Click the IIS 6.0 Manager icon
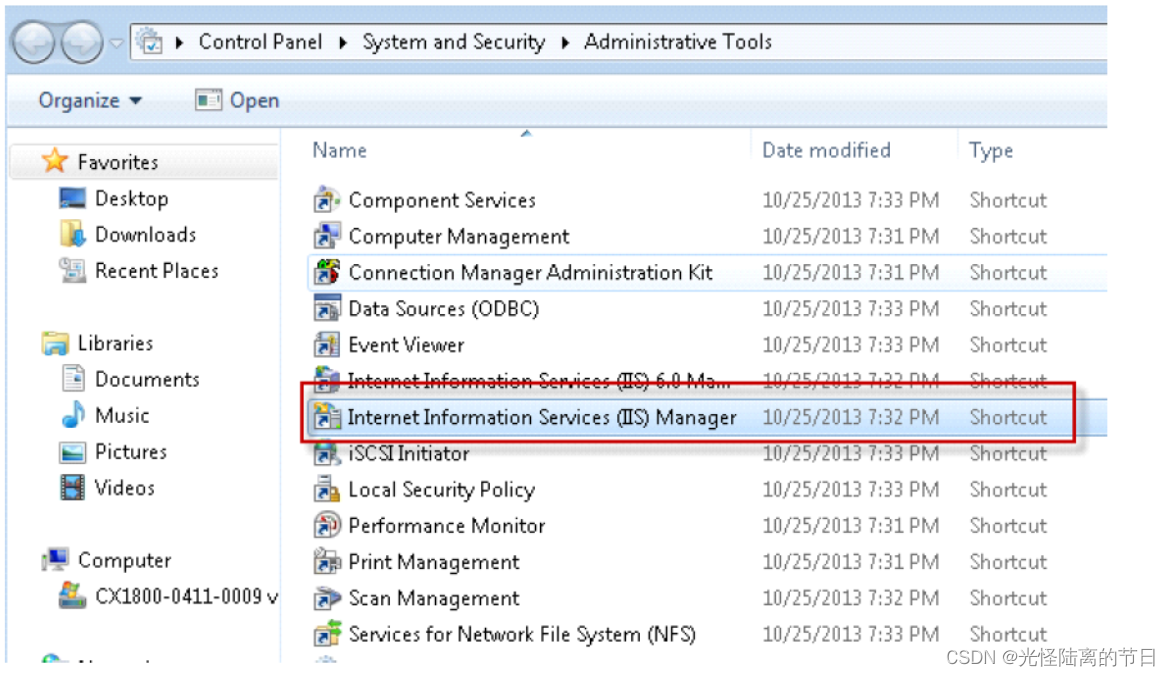 [327, 379]
